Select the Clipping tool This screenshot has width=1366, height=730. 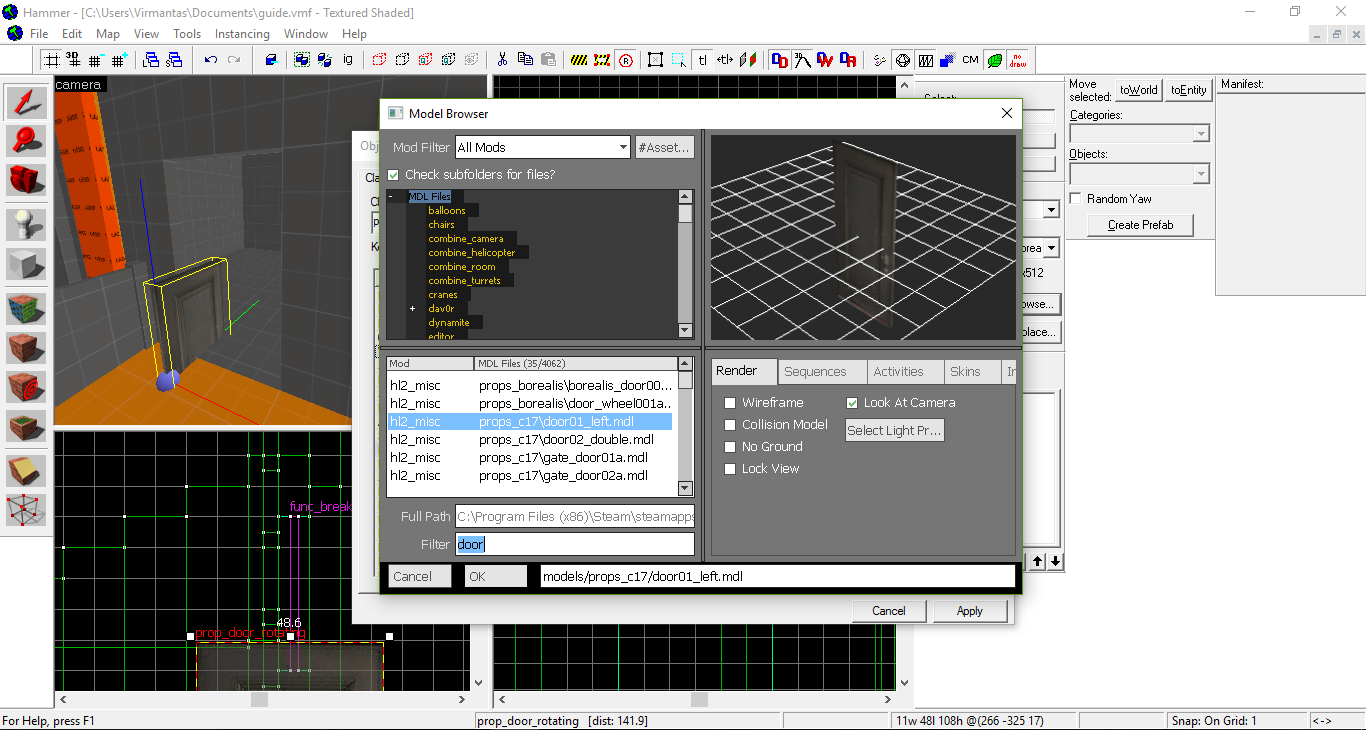click(x=27, y=470)
